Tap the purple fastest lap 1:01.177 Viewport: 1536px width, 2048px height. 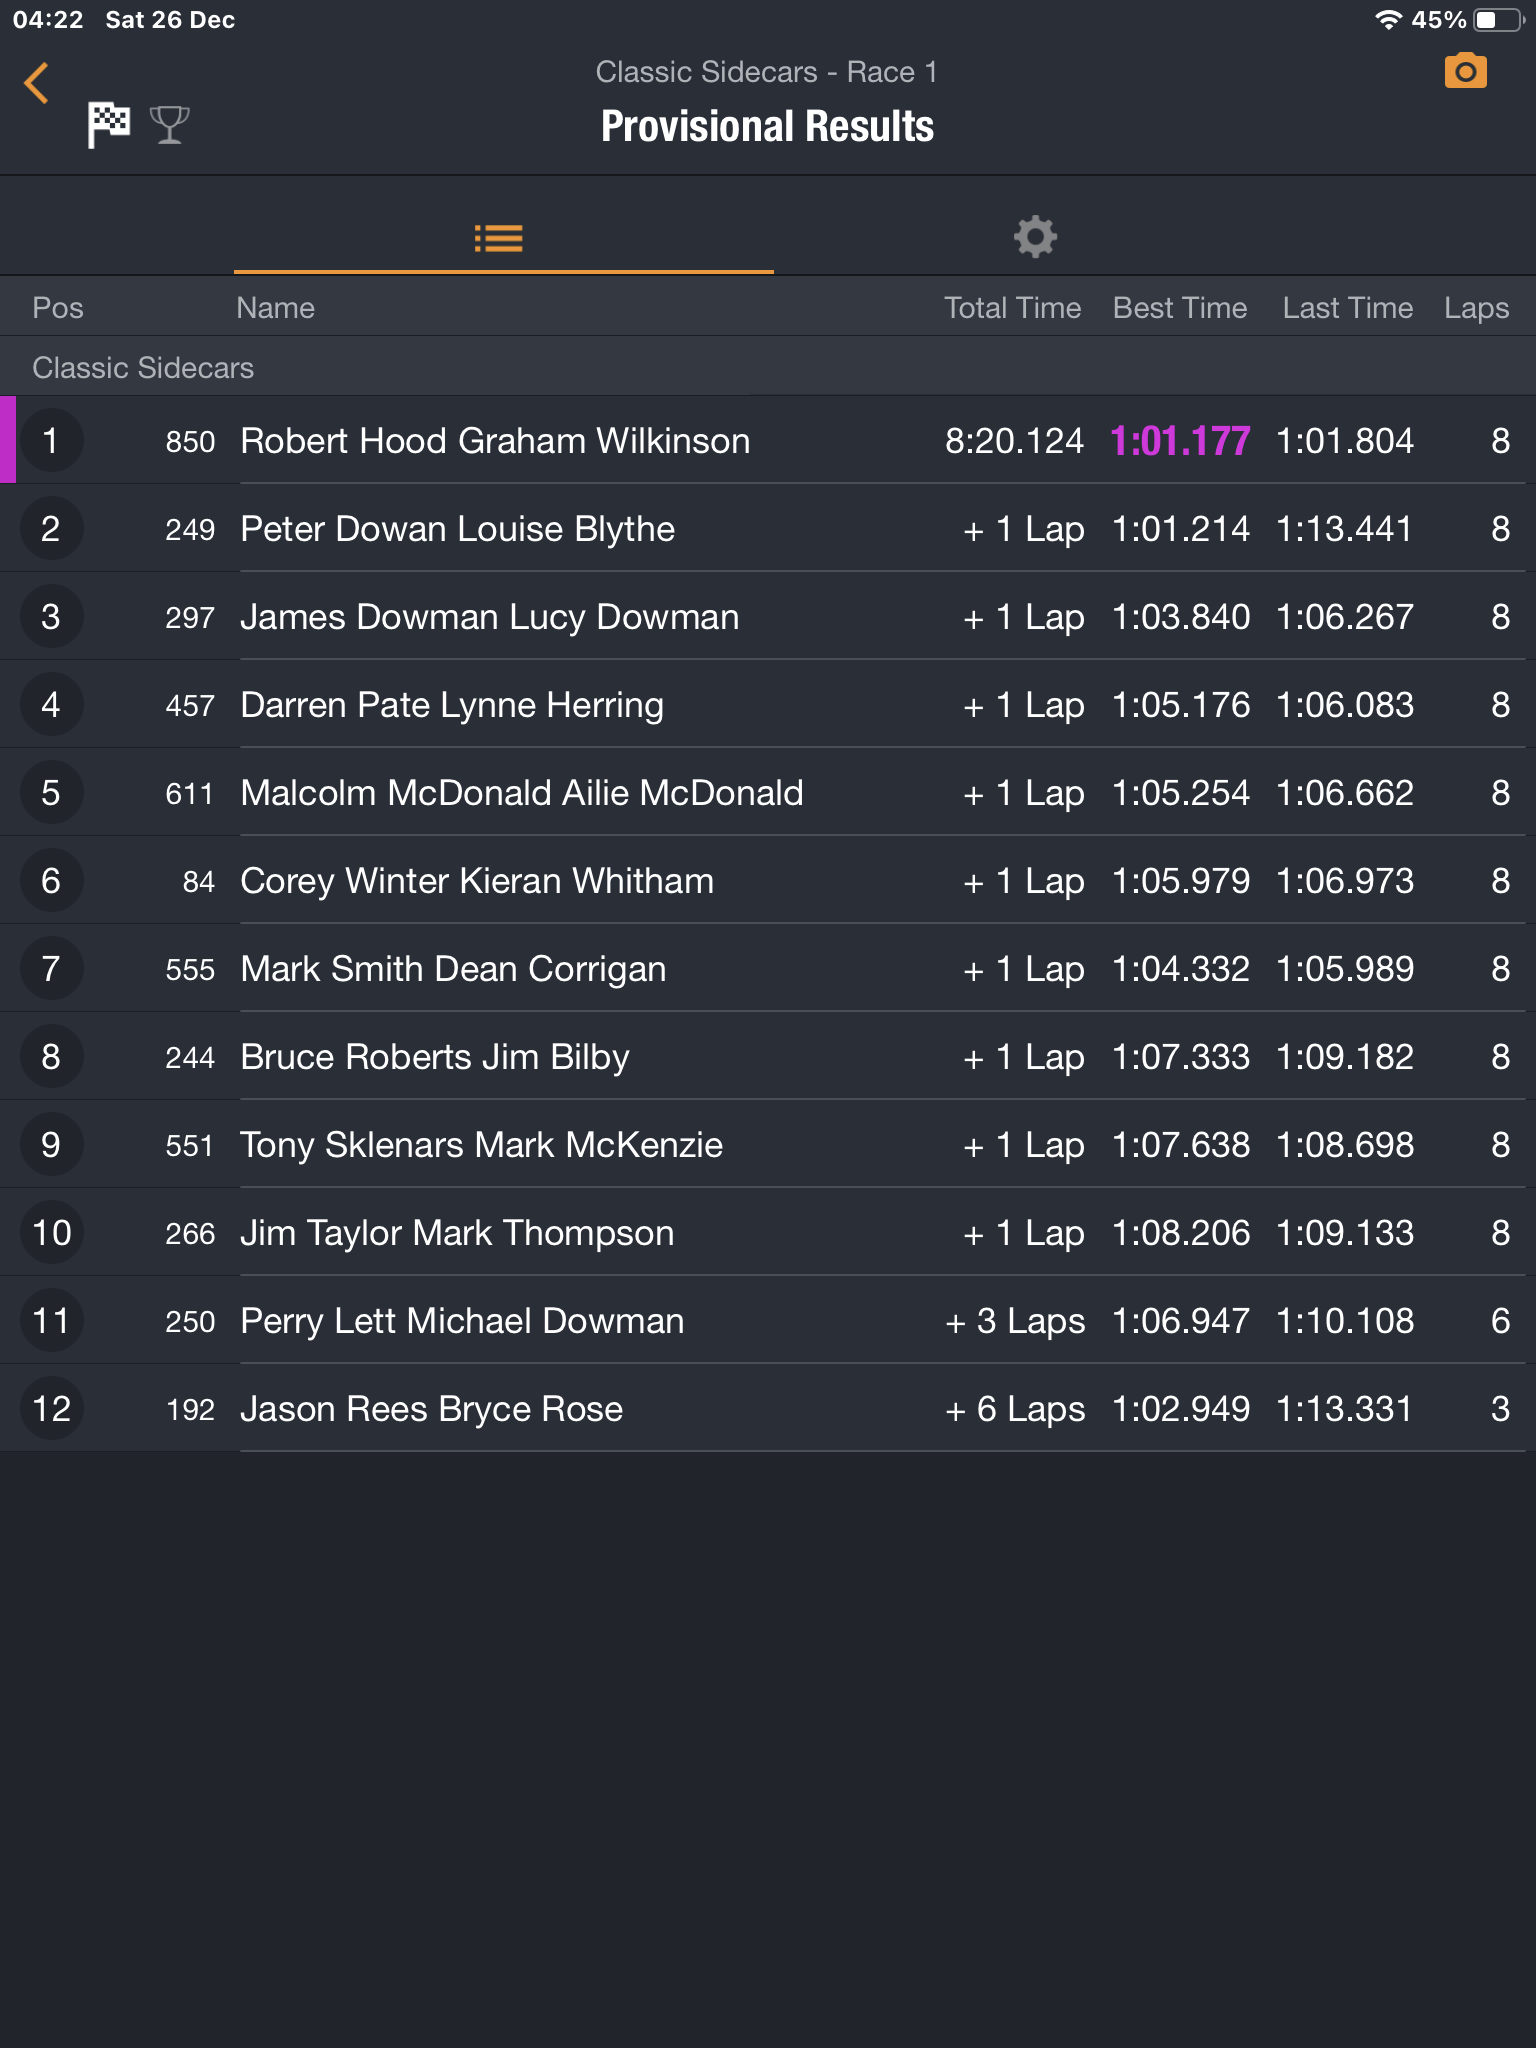[1180, 441]
